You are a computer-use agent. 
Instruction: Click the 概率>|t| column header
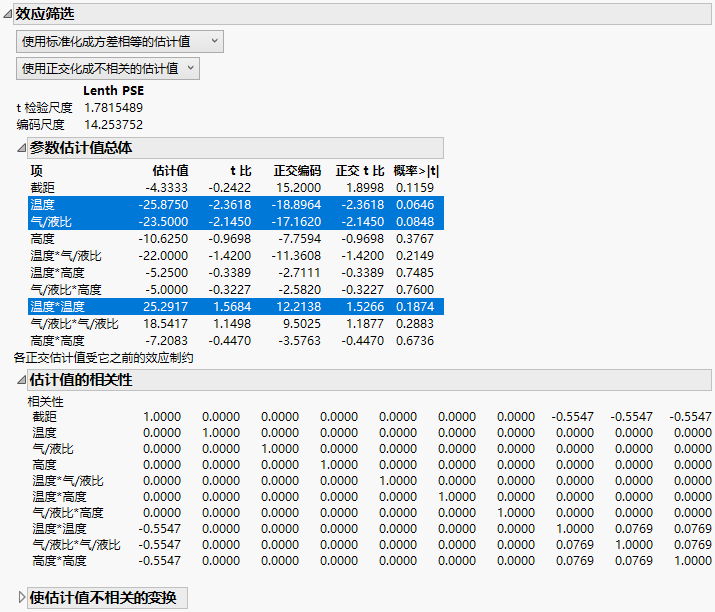416,171
